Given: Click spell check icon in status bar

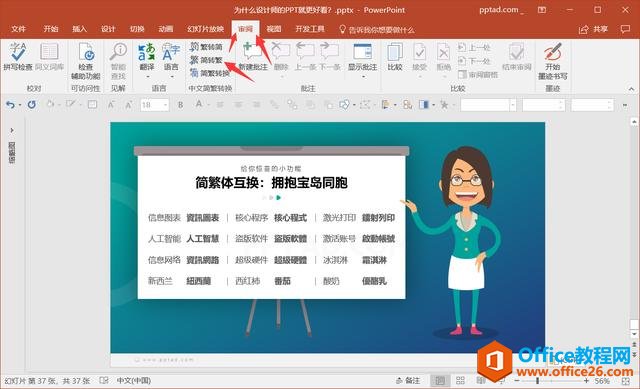Looking at the screenshot, I should pyautogui.click(x=104, y=380).
